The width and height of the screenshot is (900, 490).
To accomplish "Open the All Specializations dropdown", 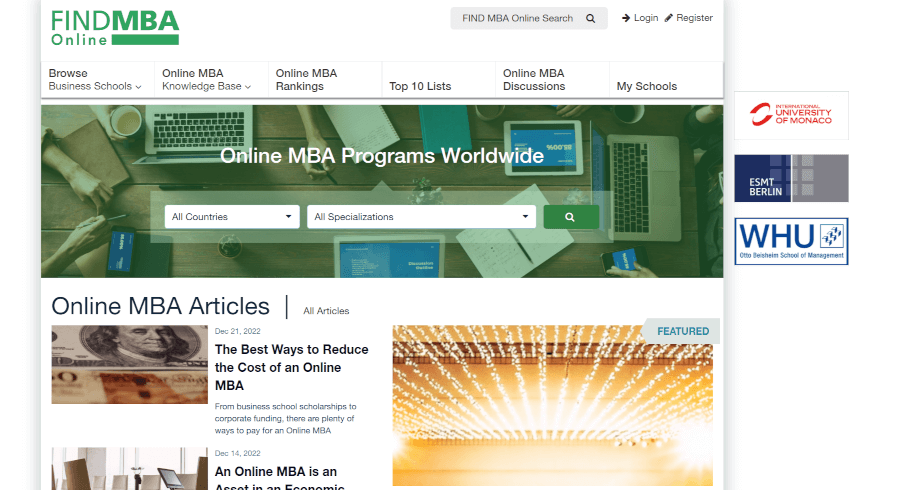I will (421, 217).
